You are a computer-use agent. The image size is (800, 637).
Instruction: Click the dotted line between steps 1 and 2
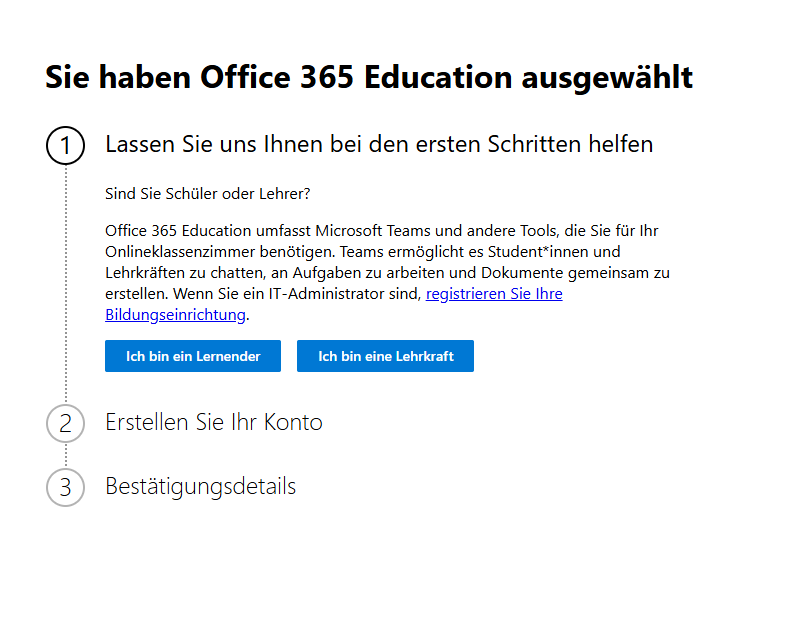pos(66,280)
